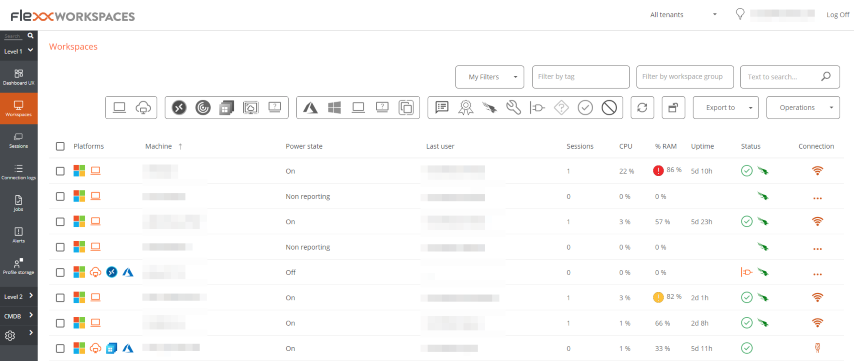The height and width of the screenshot is (361, 854).
Task: Collapse the Level 1 sidebar section
Action: coord(19,51)
